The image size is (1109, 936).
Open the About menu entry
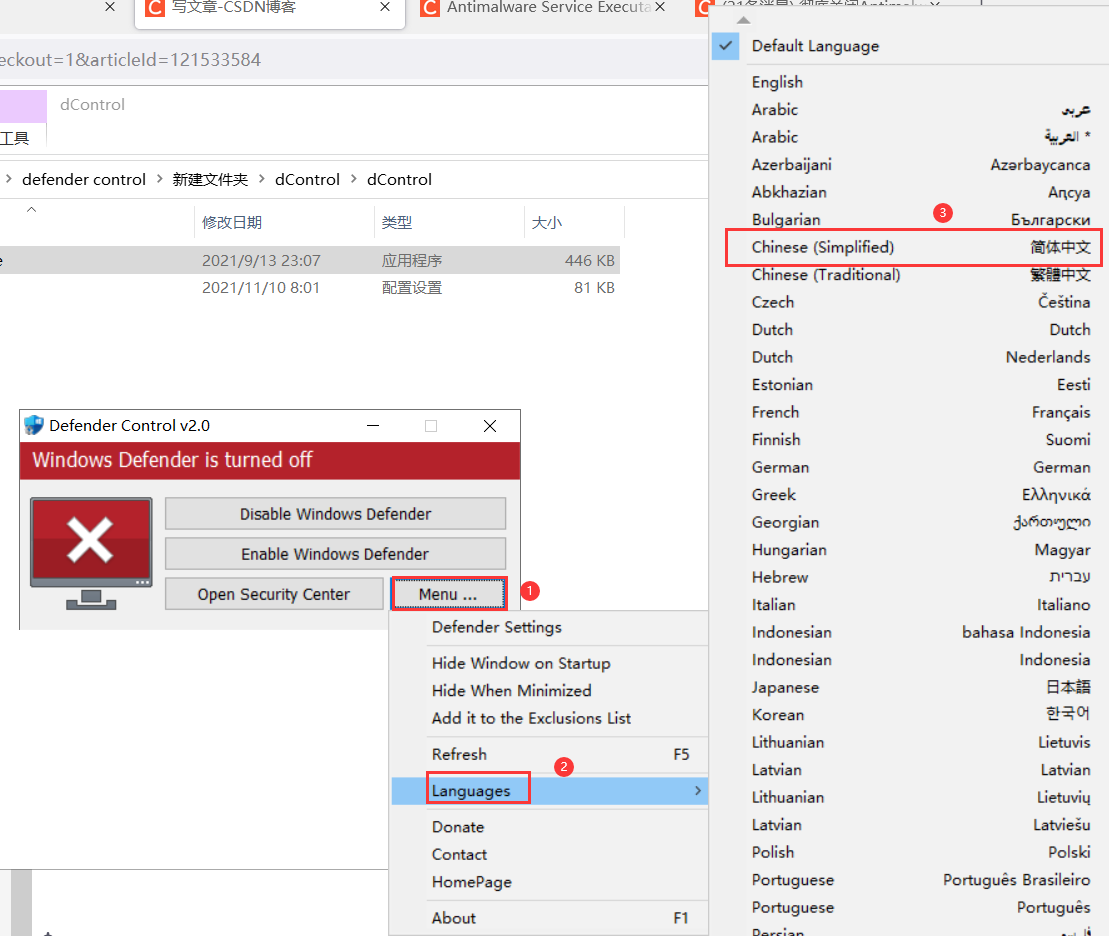pyautogui.click(x=550, y=918)
